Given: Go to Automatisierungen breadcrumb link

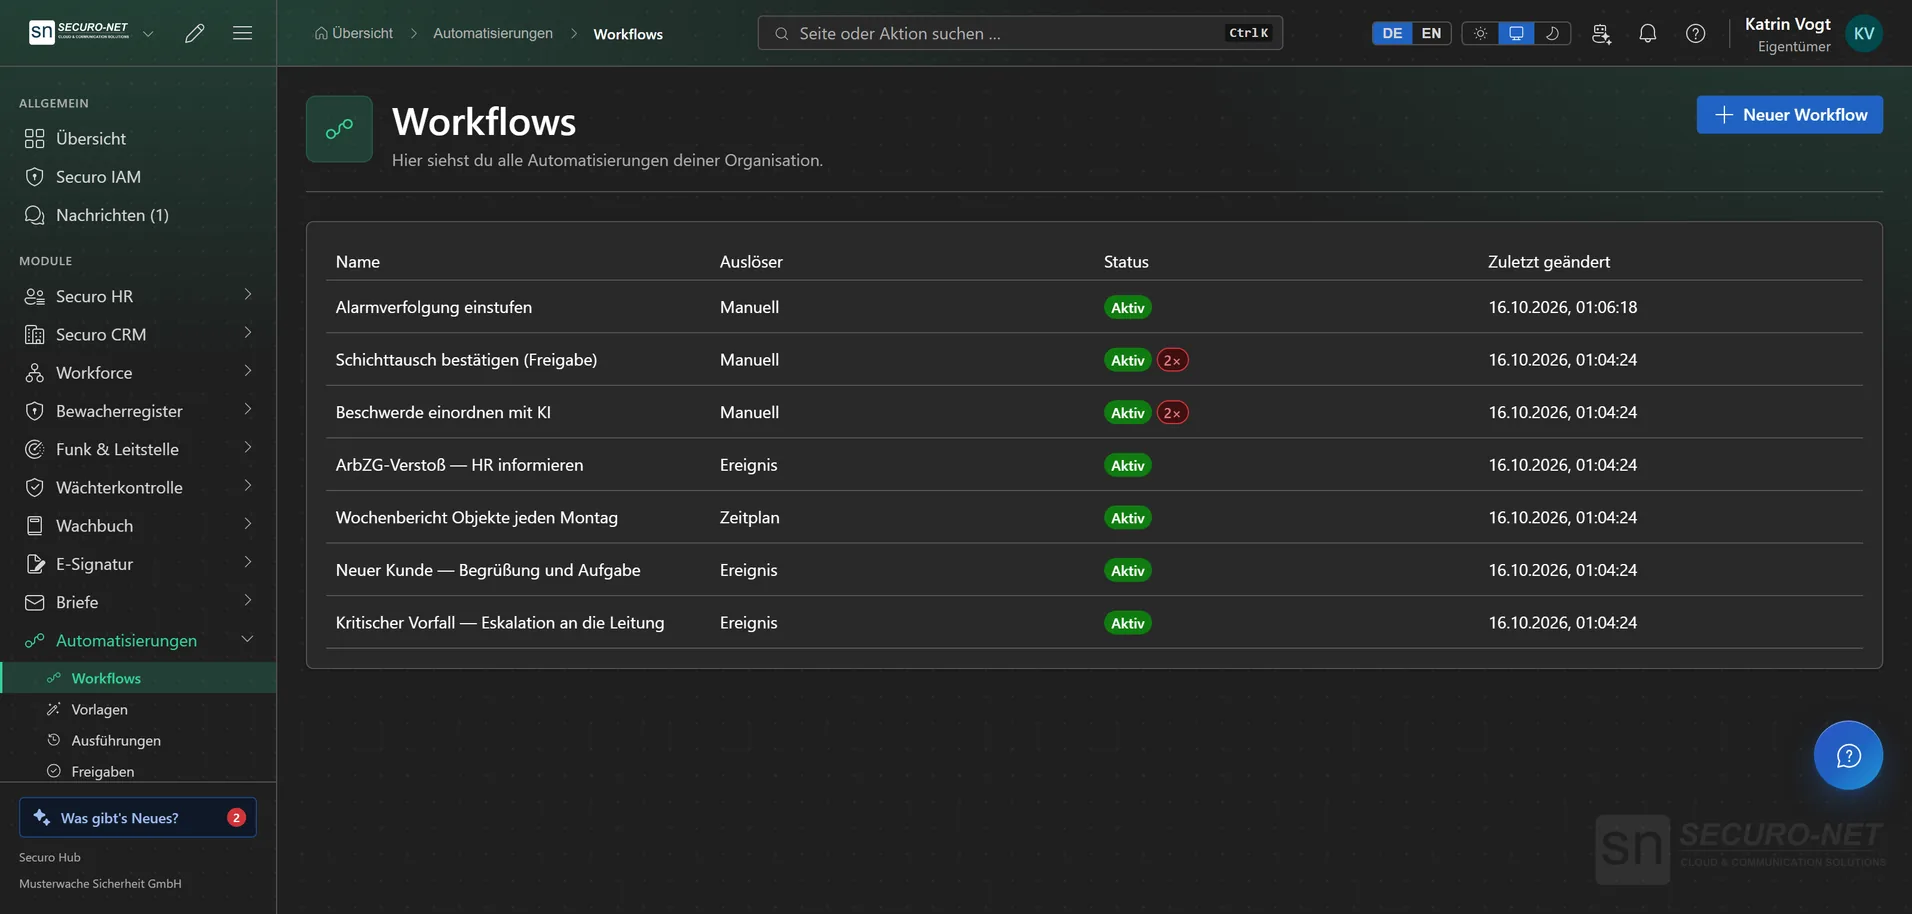Looking at the screenshot, I should pyautogui.click(x=493, y=33).
